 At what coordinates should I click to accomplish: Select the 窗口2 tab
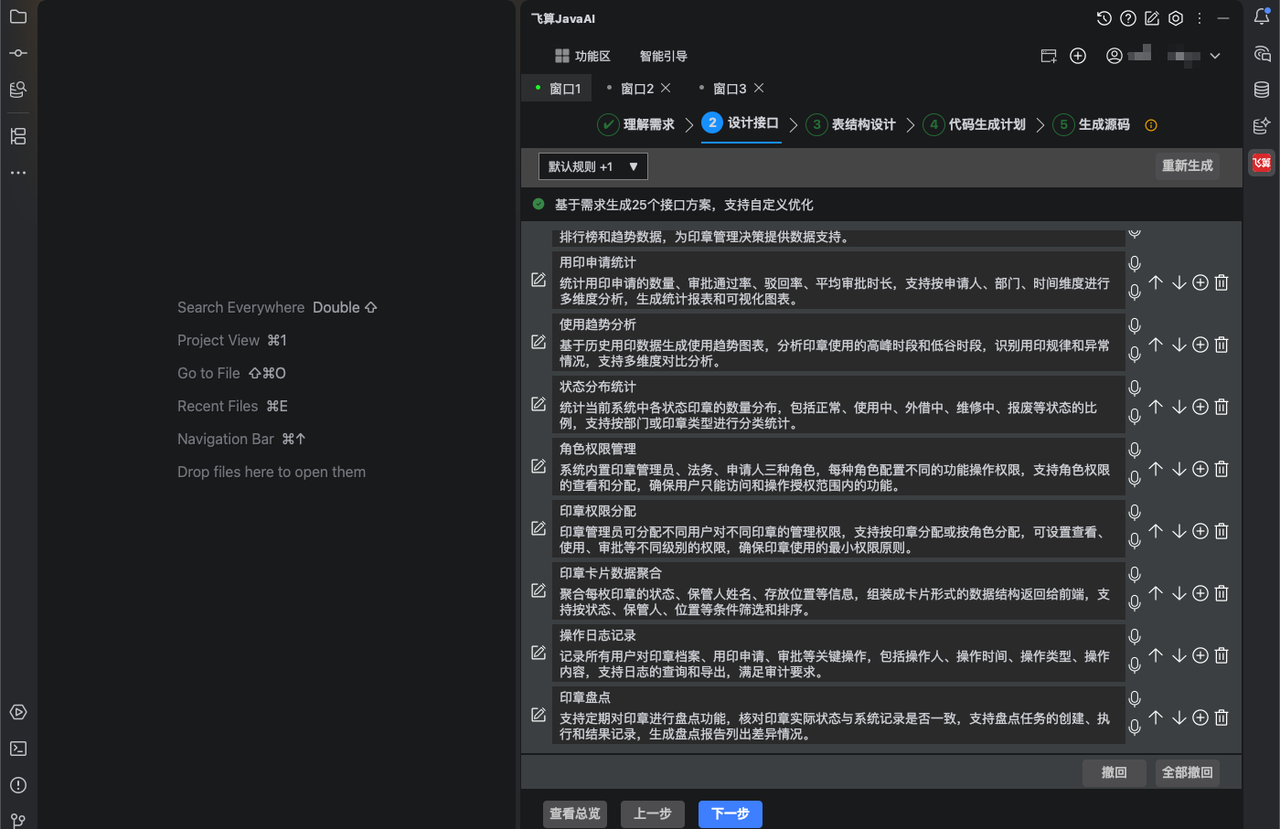click(x=637, y=88)
